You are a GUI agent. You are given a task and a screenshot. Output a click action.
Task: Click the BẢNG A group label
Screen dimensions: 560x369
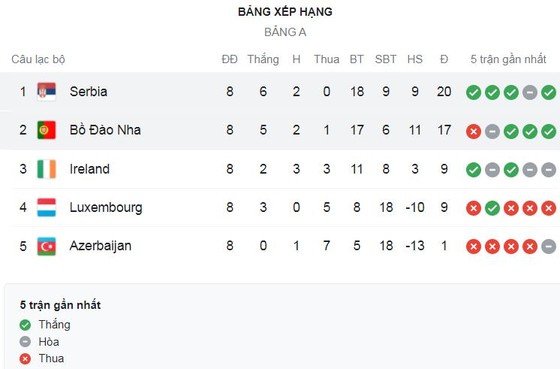click(285, 32)
